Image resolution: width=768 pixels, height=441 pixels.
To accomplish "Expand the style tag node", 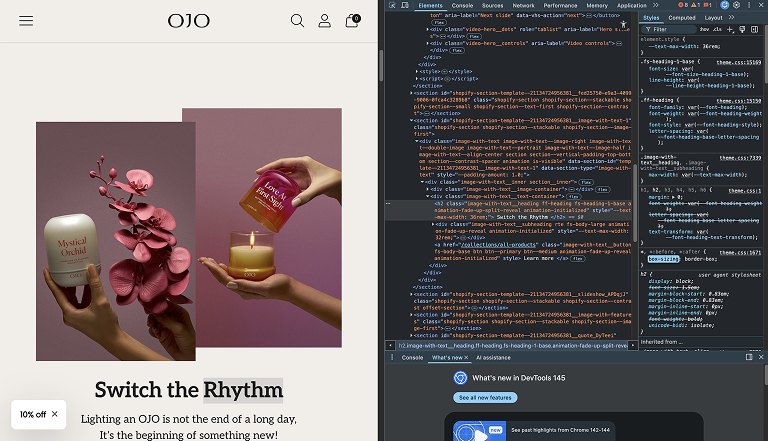I will (x=417, y=72).
